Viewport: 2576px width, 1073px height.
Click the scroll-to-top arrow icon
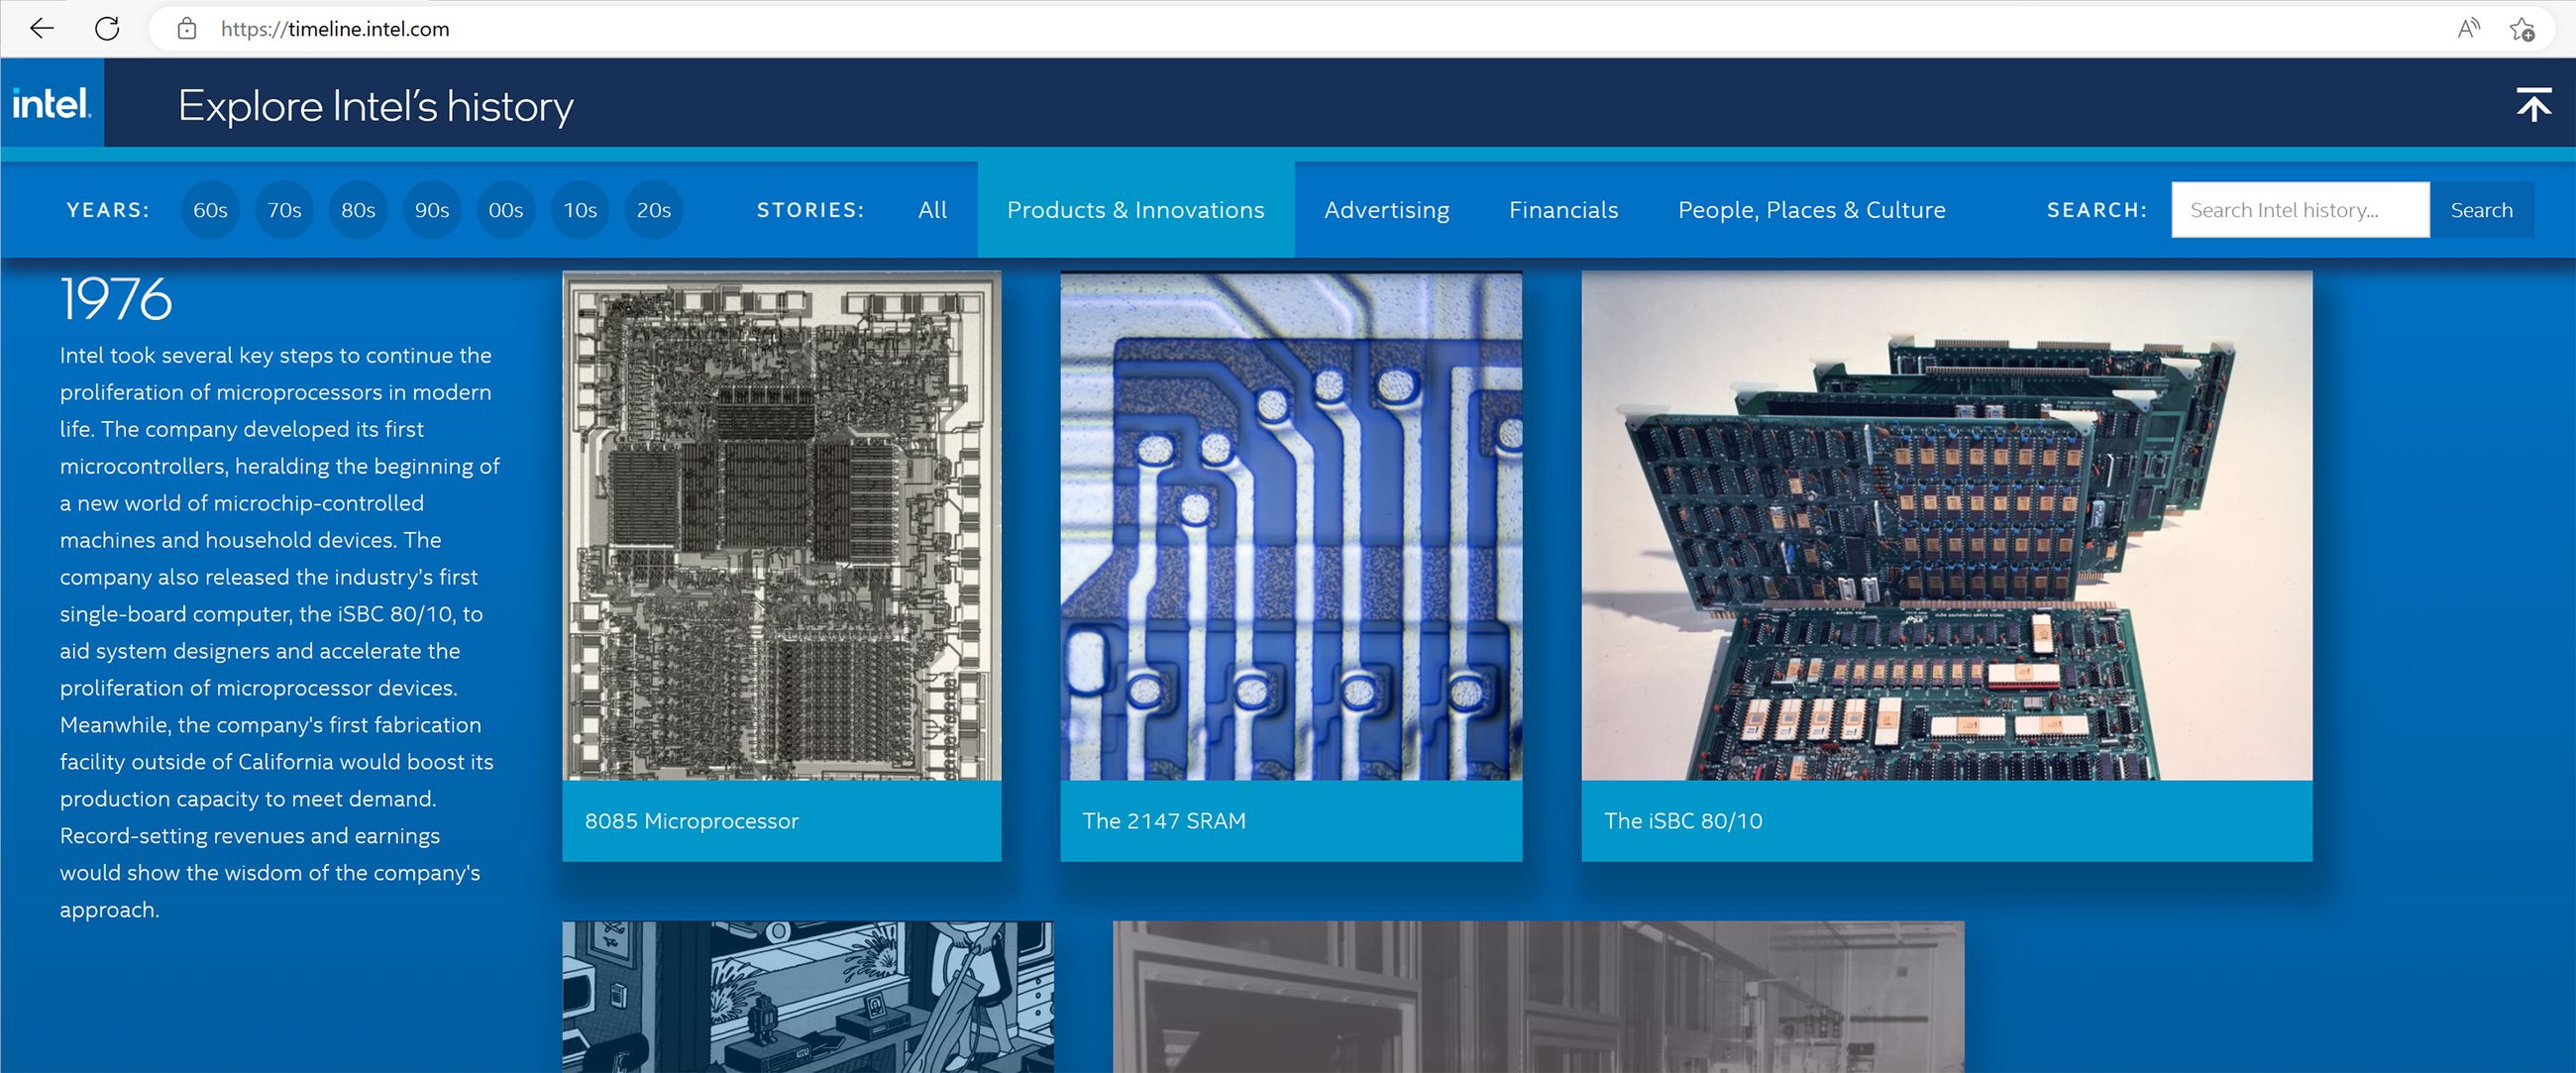(2535, 103)
